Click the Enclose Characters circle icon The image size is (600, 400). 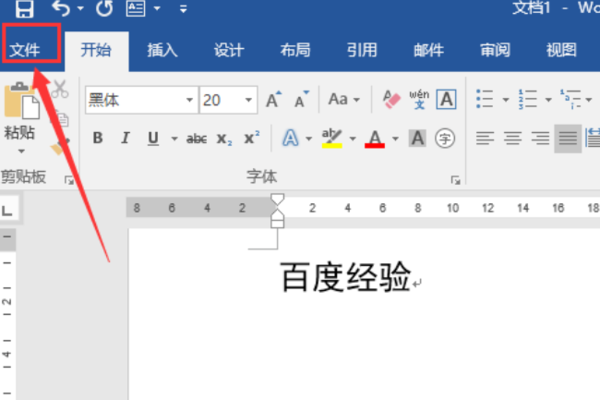click(x=445, y=138)
